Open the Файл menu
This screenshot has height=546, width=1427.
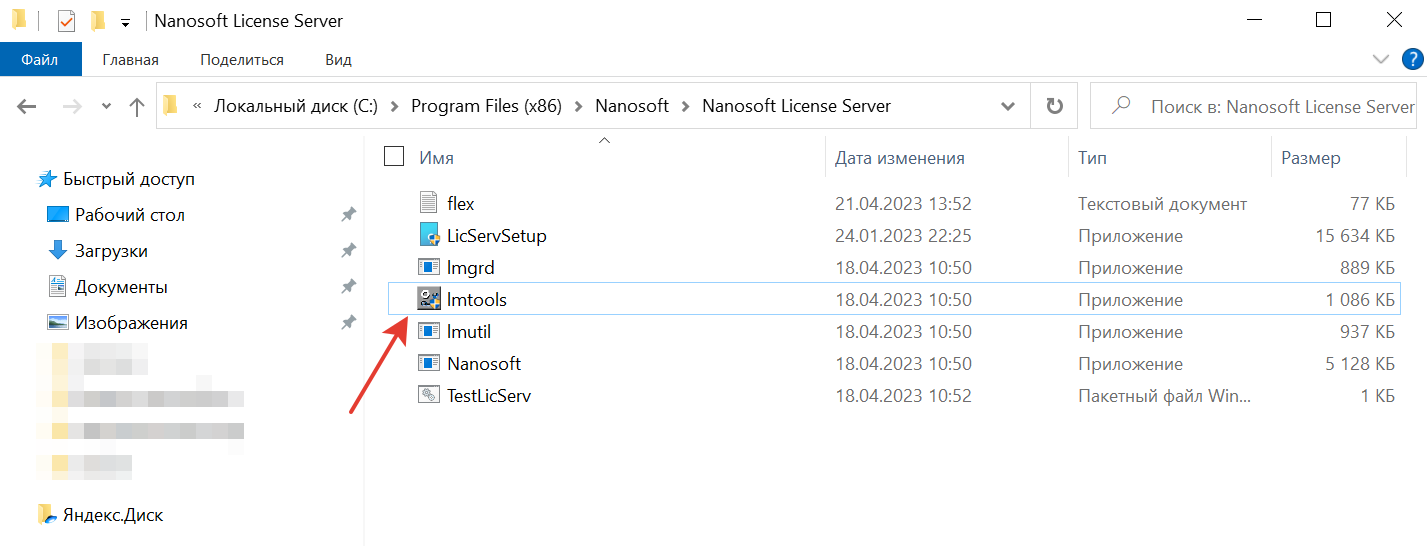coord(40,59)
